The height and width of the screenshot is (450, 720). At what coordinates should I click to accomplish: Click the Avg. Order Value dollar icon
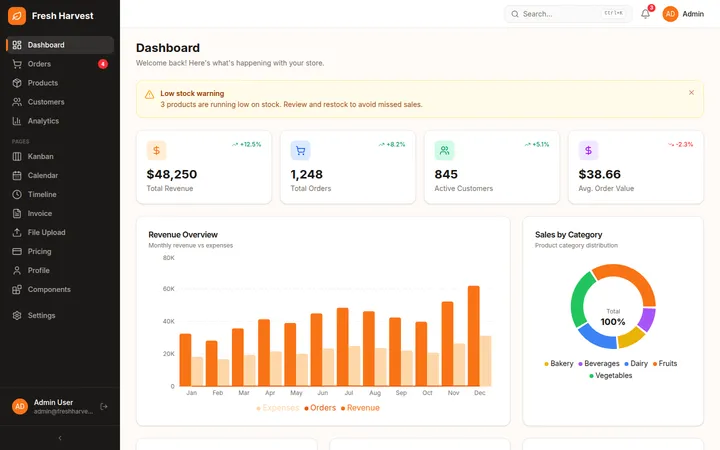588,151
